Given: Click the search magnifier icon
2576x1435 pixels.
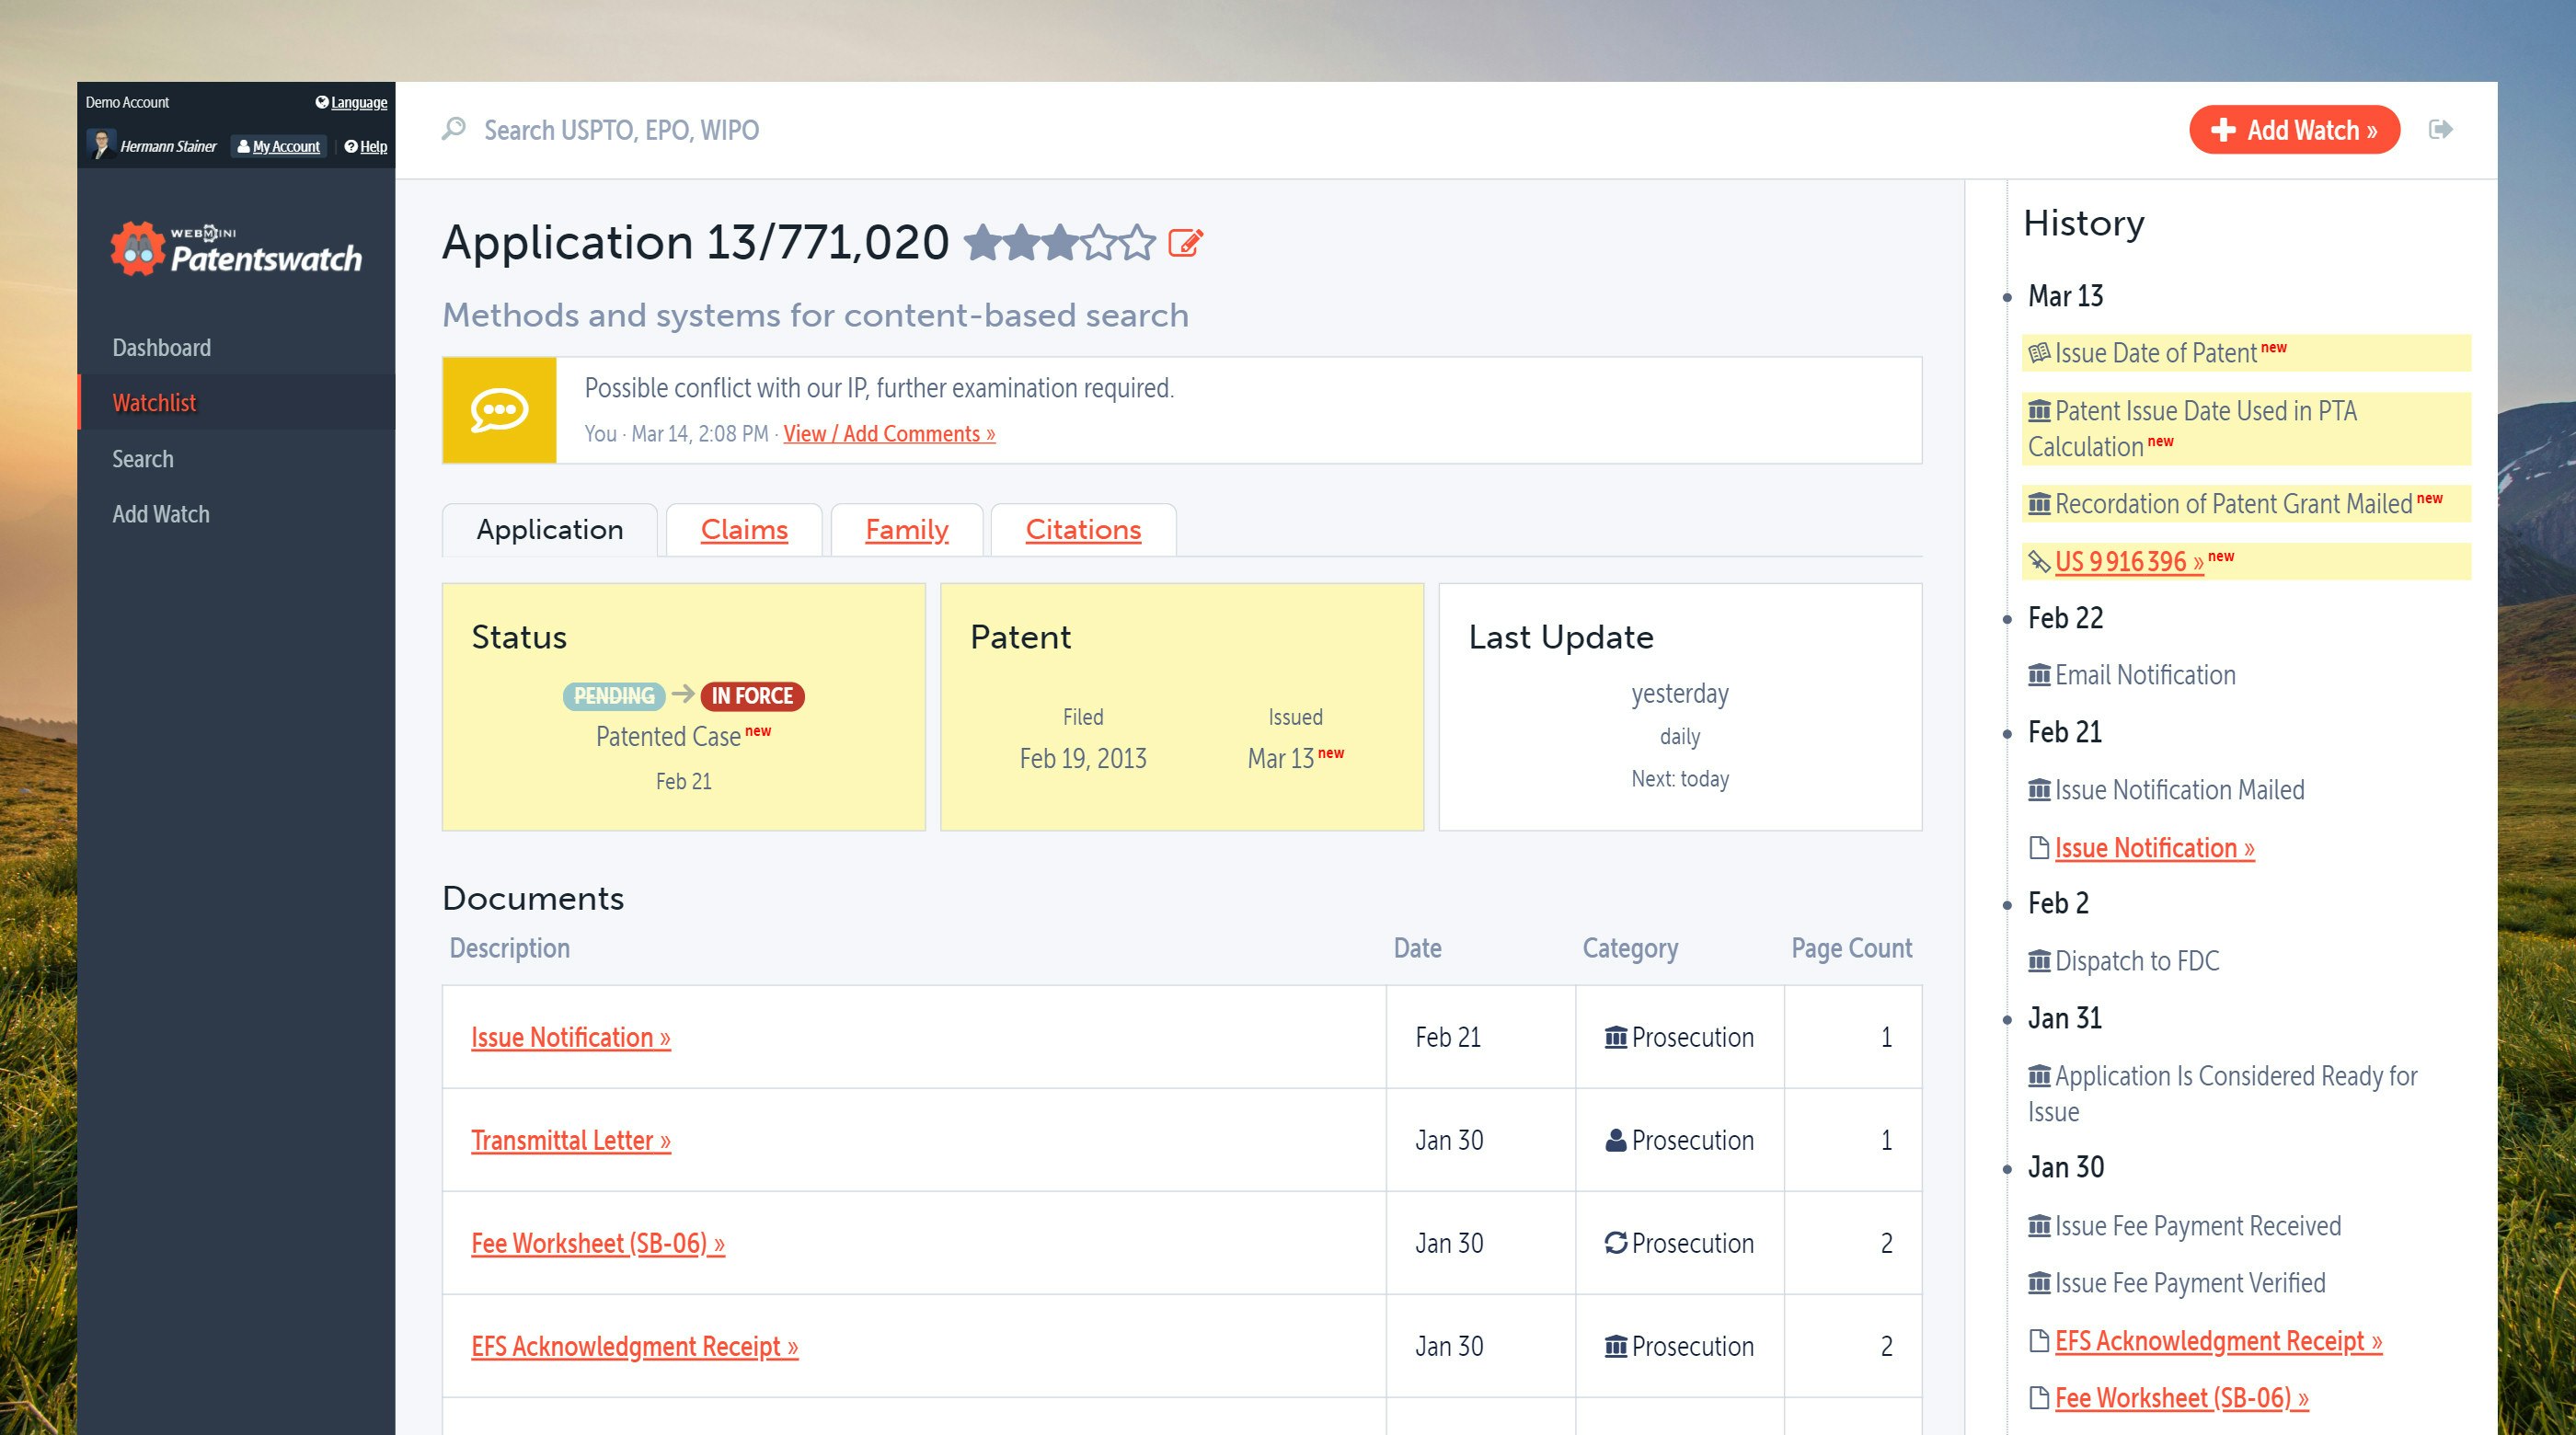Looking at the screenshot, I should click(454, 129).
